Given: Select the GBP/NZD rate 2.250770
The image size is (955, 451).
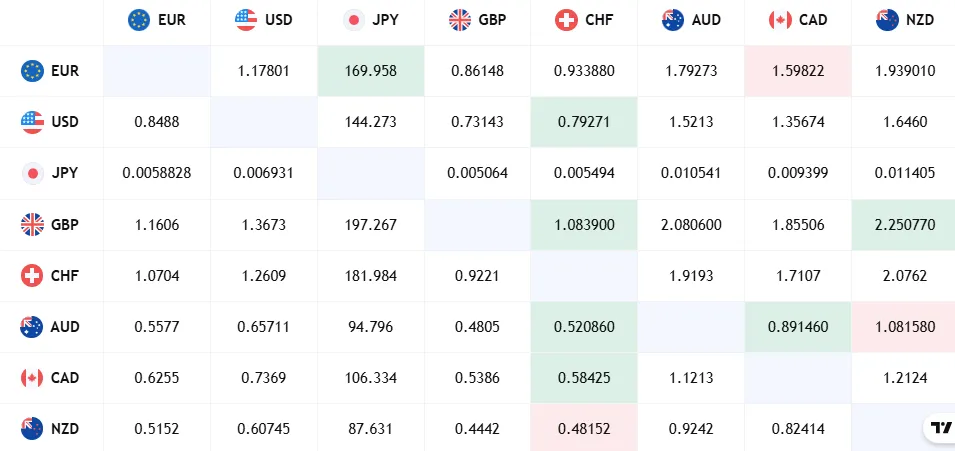Looking at the screenshot, I should 905,225.
